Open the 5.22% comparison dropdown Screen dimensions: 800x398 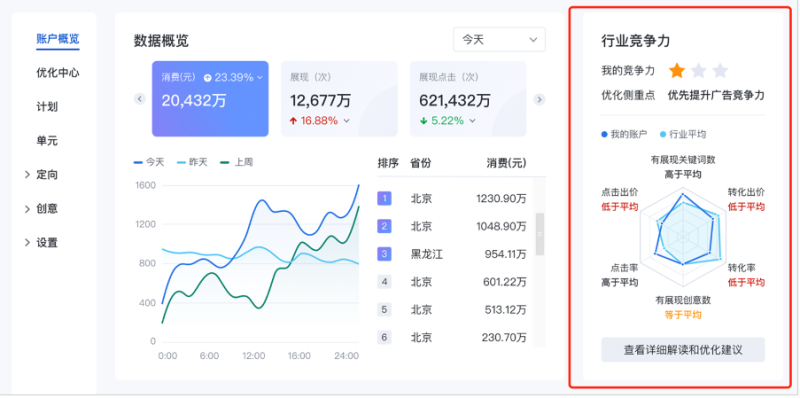pyautogui.click(x=472, y=121)
